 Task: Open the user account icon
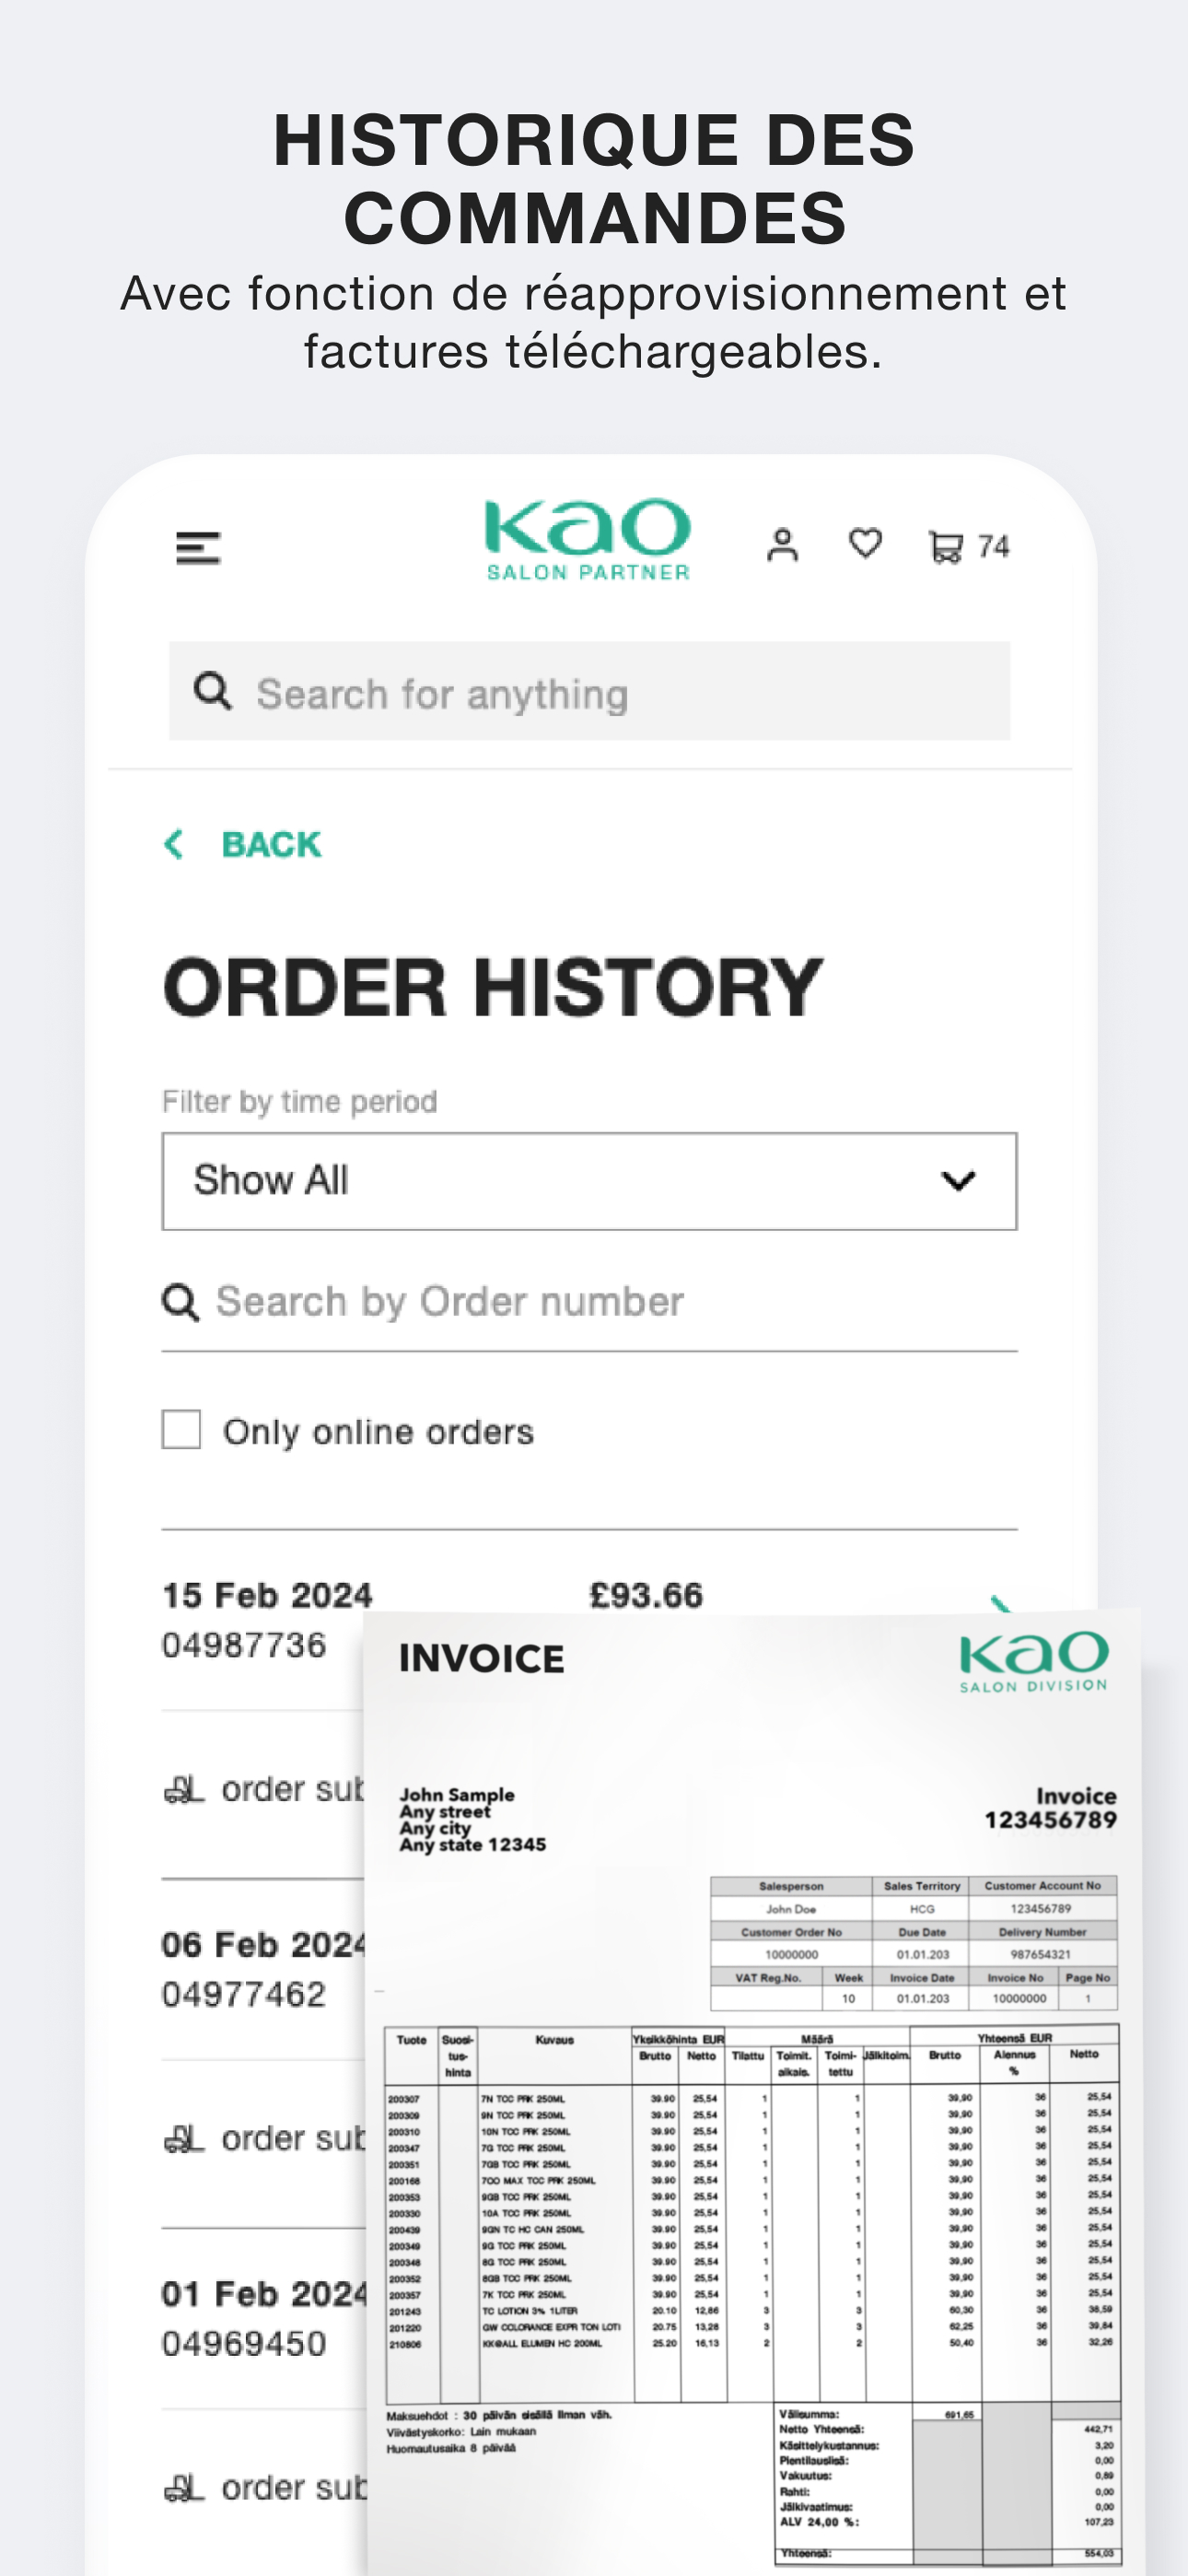782,545
